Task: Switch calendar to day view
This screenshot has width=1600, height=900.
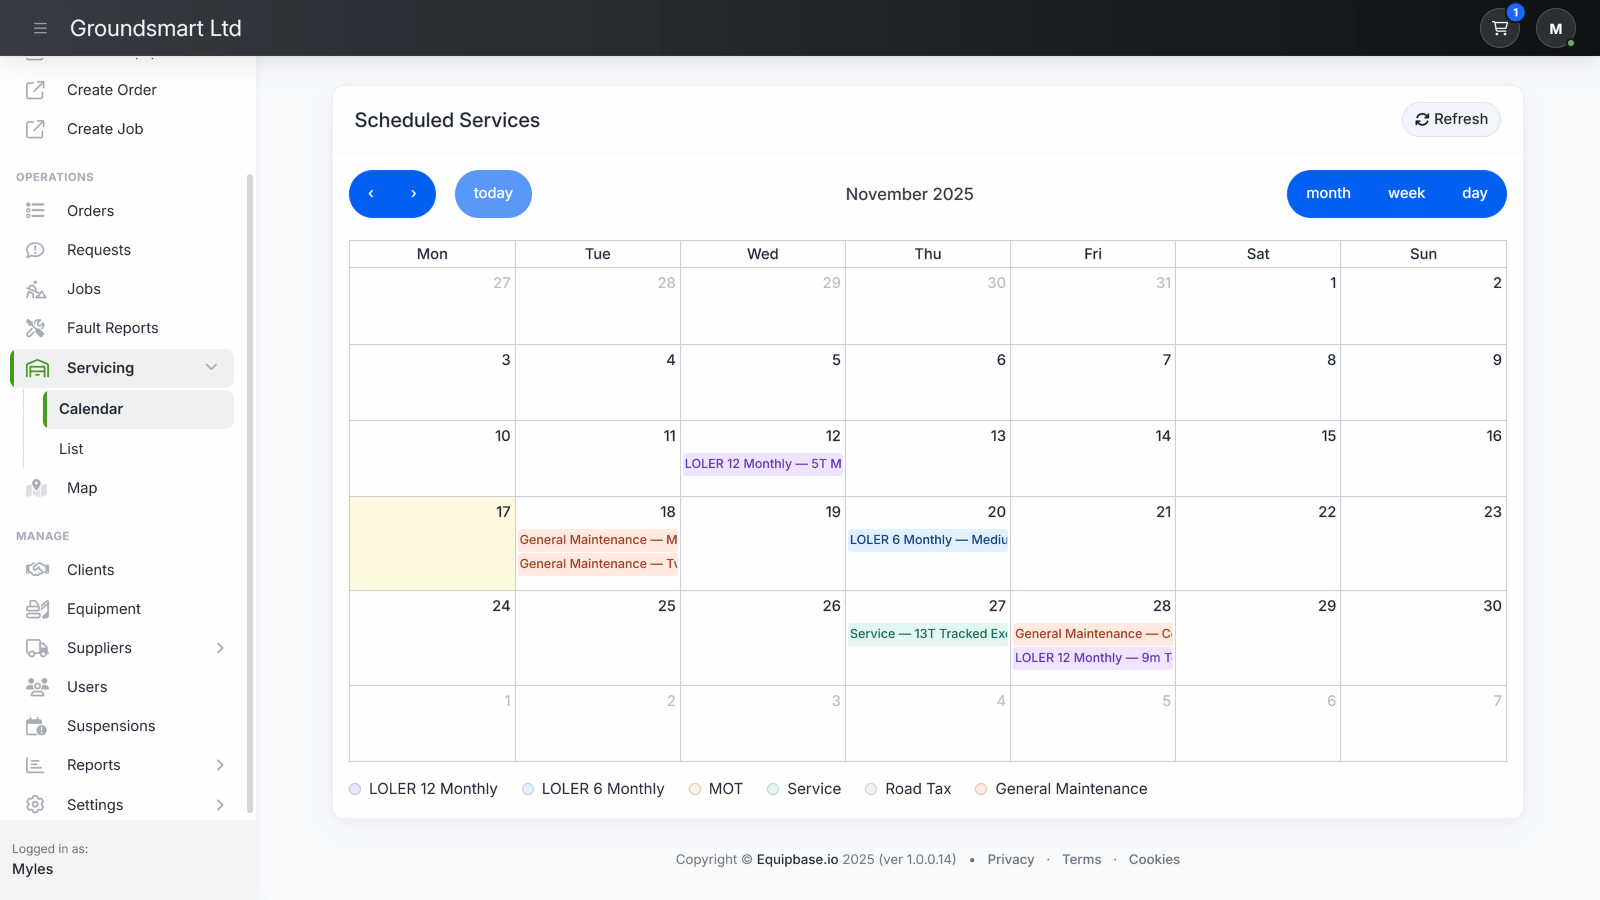Action: [x=1474, y=193]
